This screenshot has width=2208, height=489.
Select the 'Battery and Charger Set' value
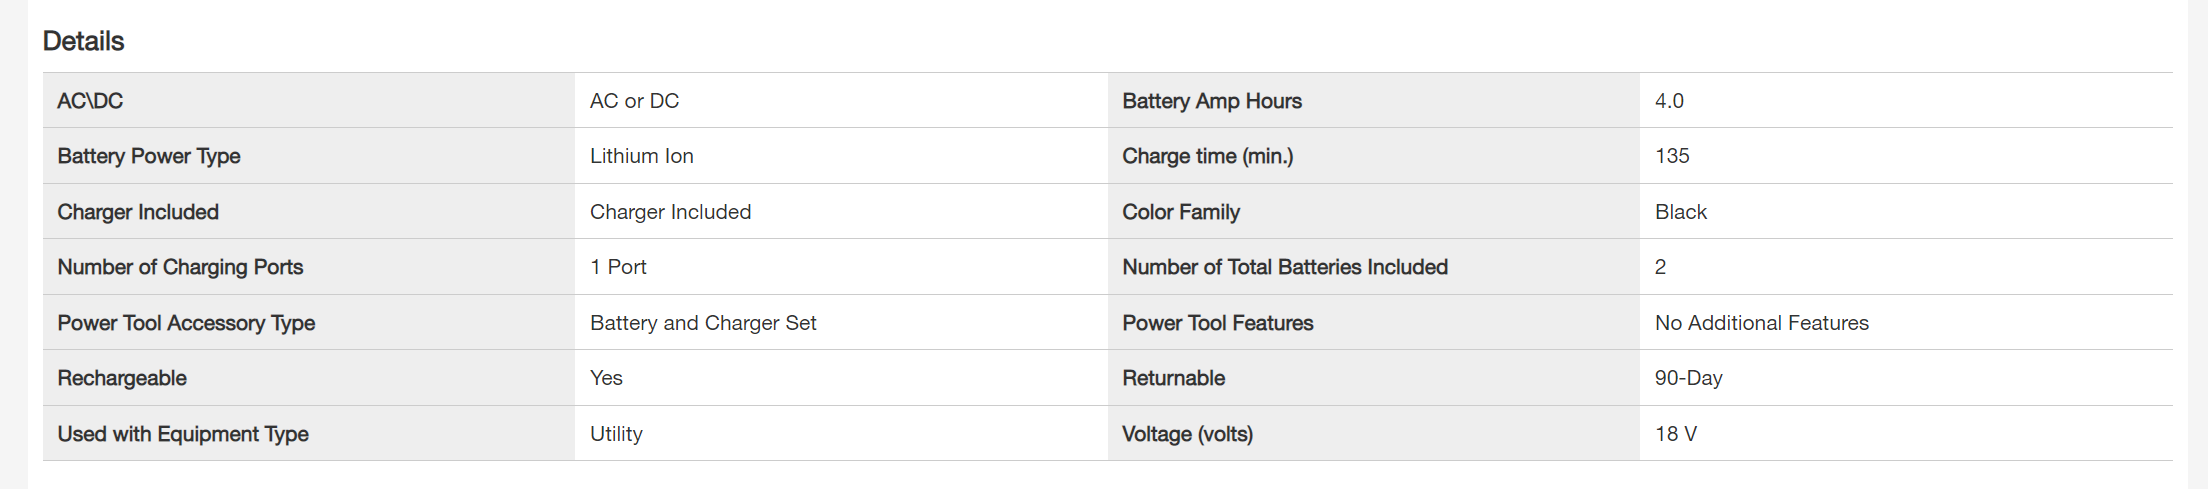703,323
